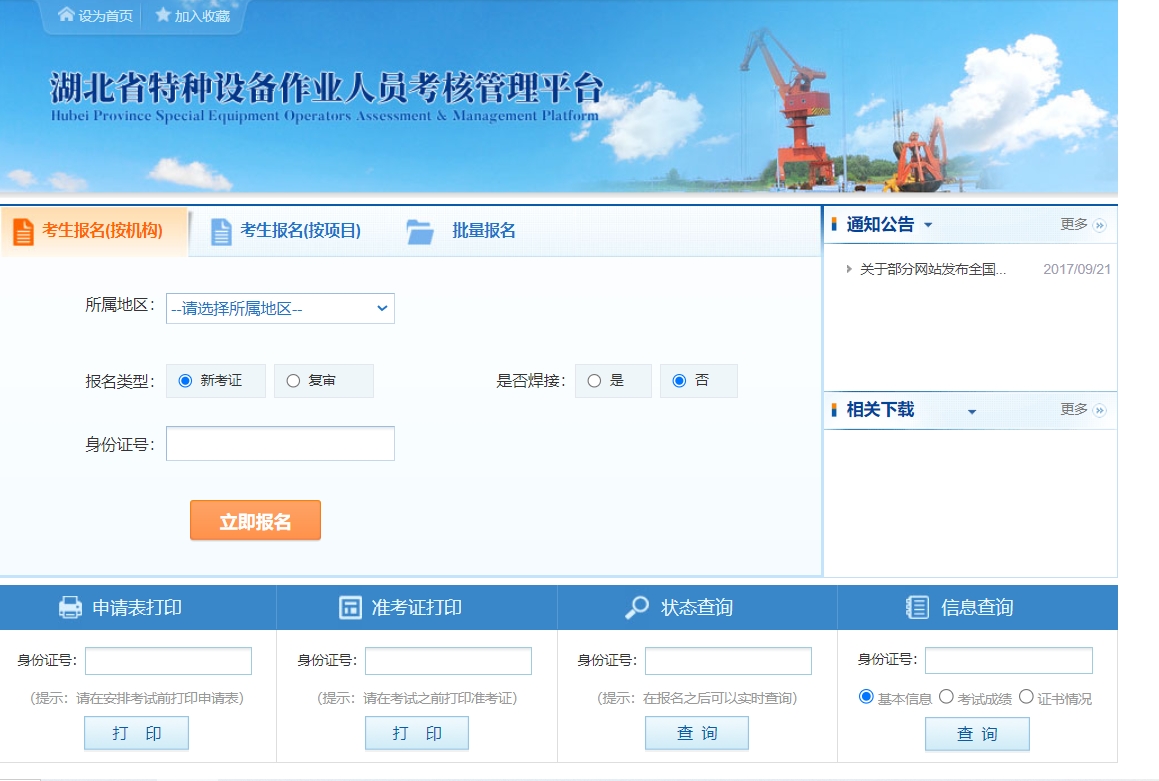Select 基本信息 radio in 信息查询
This screenshot has height=781, width=1159.
(x=866, y=697)
